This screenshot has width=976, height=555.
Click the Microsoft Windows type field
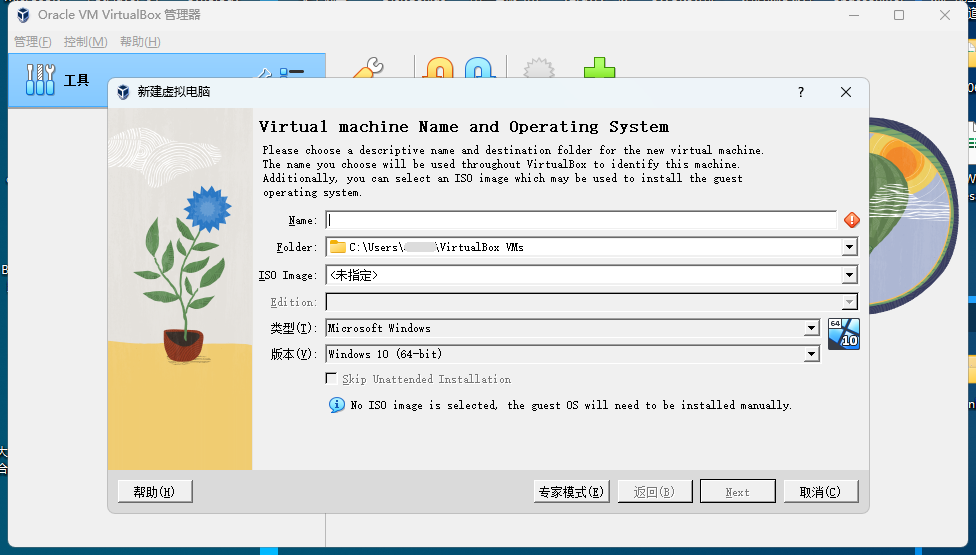click(573, 328)
